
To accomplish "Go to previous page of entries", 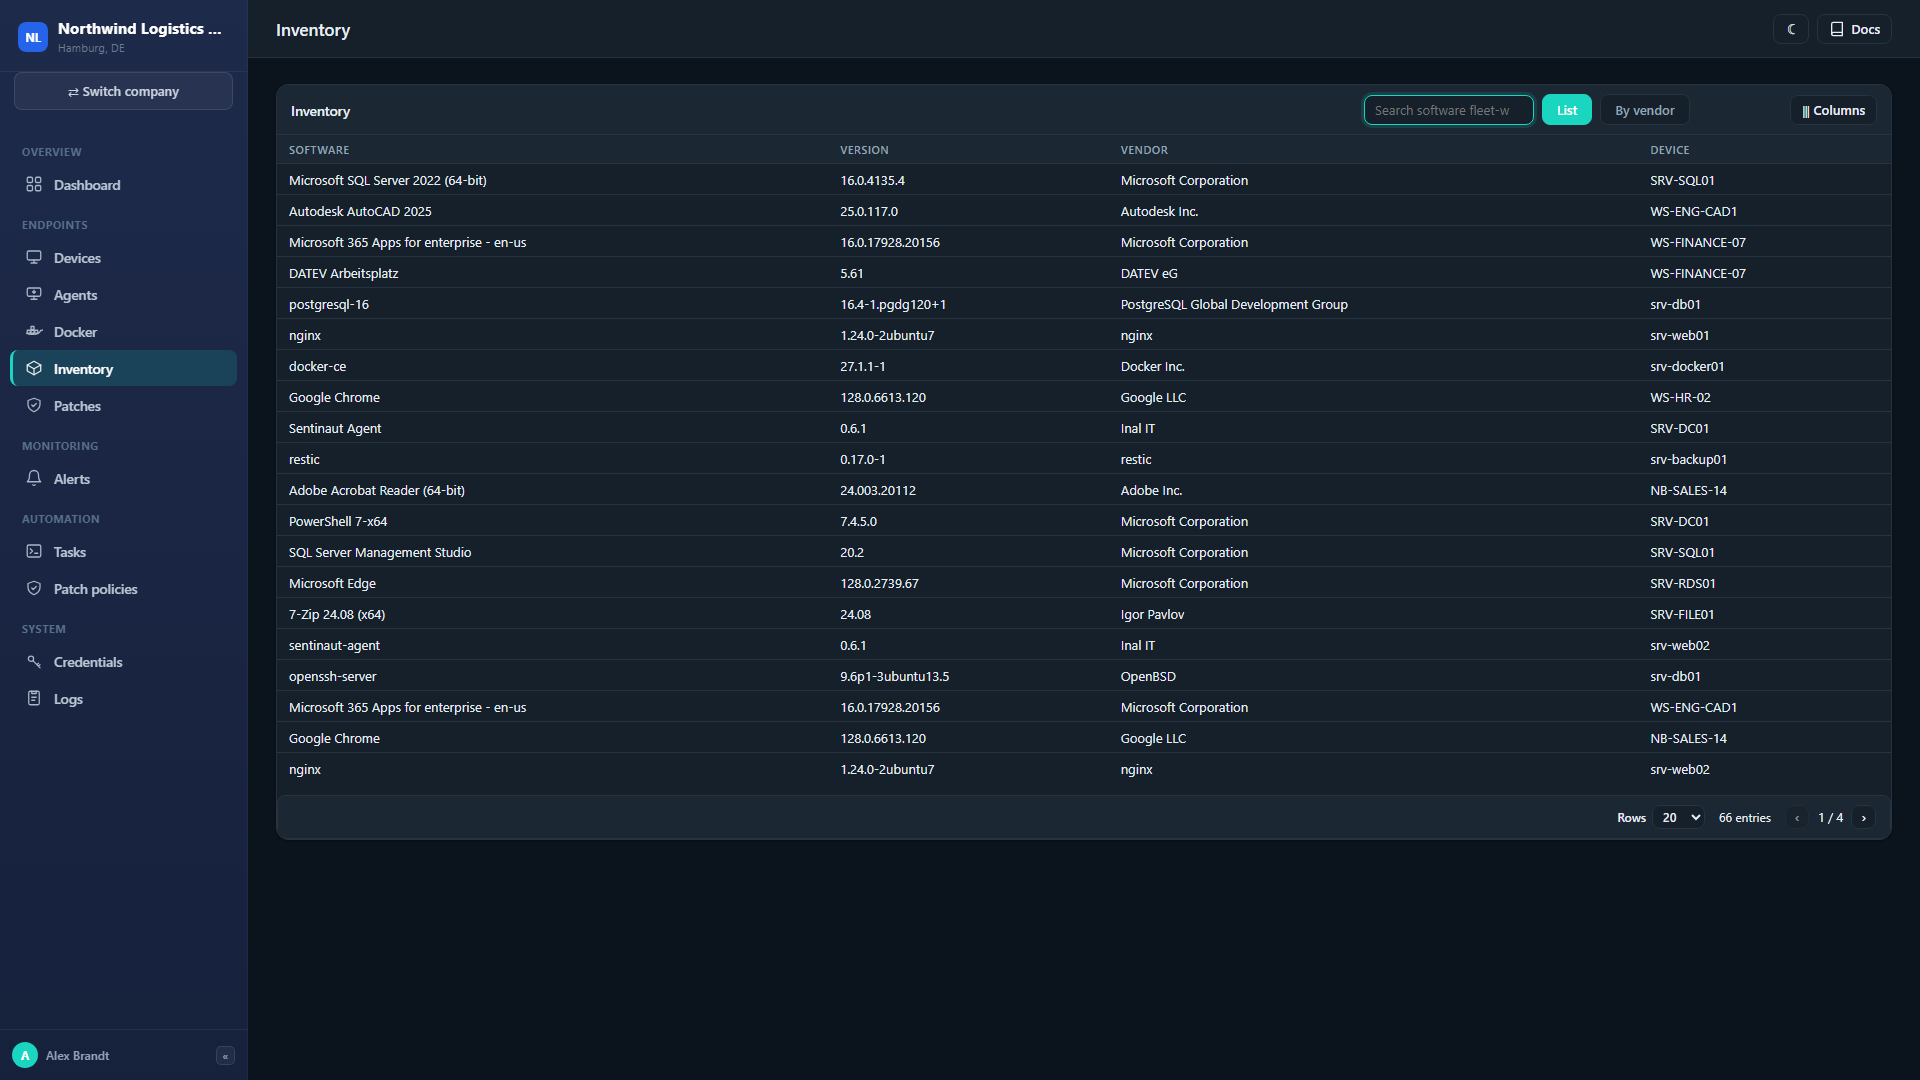I will 1797,818.
